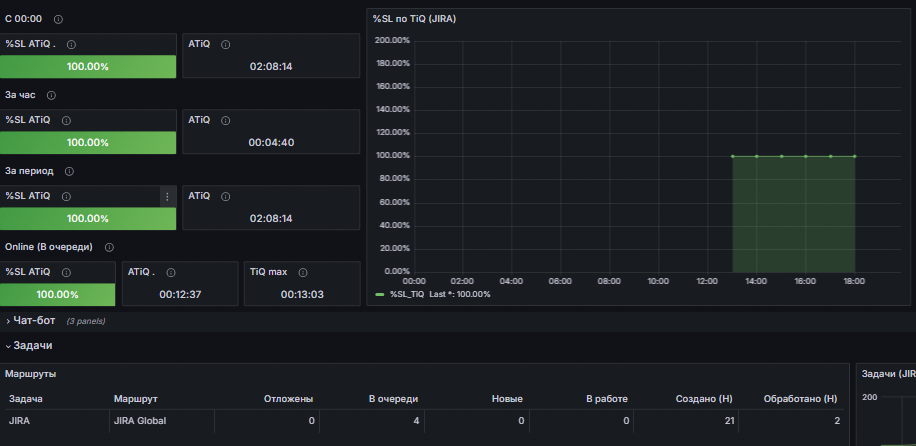Open three-dot menu on За период %SL ATiQ panel
The image size is (916, 446).
pyautogui.click(x=167, y=196)
